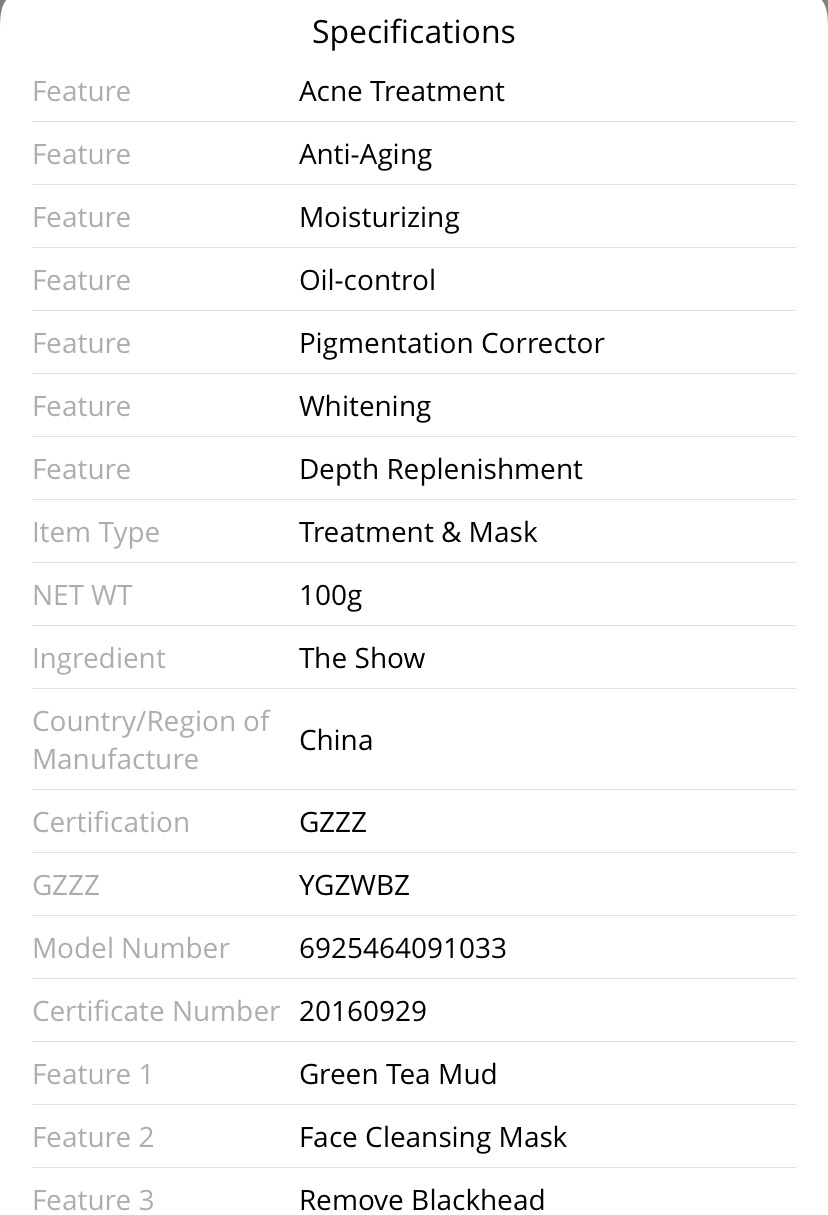Select the Pigmentation Corrector value
This screenshot has height=1215, width=828.
pos(451,344)
